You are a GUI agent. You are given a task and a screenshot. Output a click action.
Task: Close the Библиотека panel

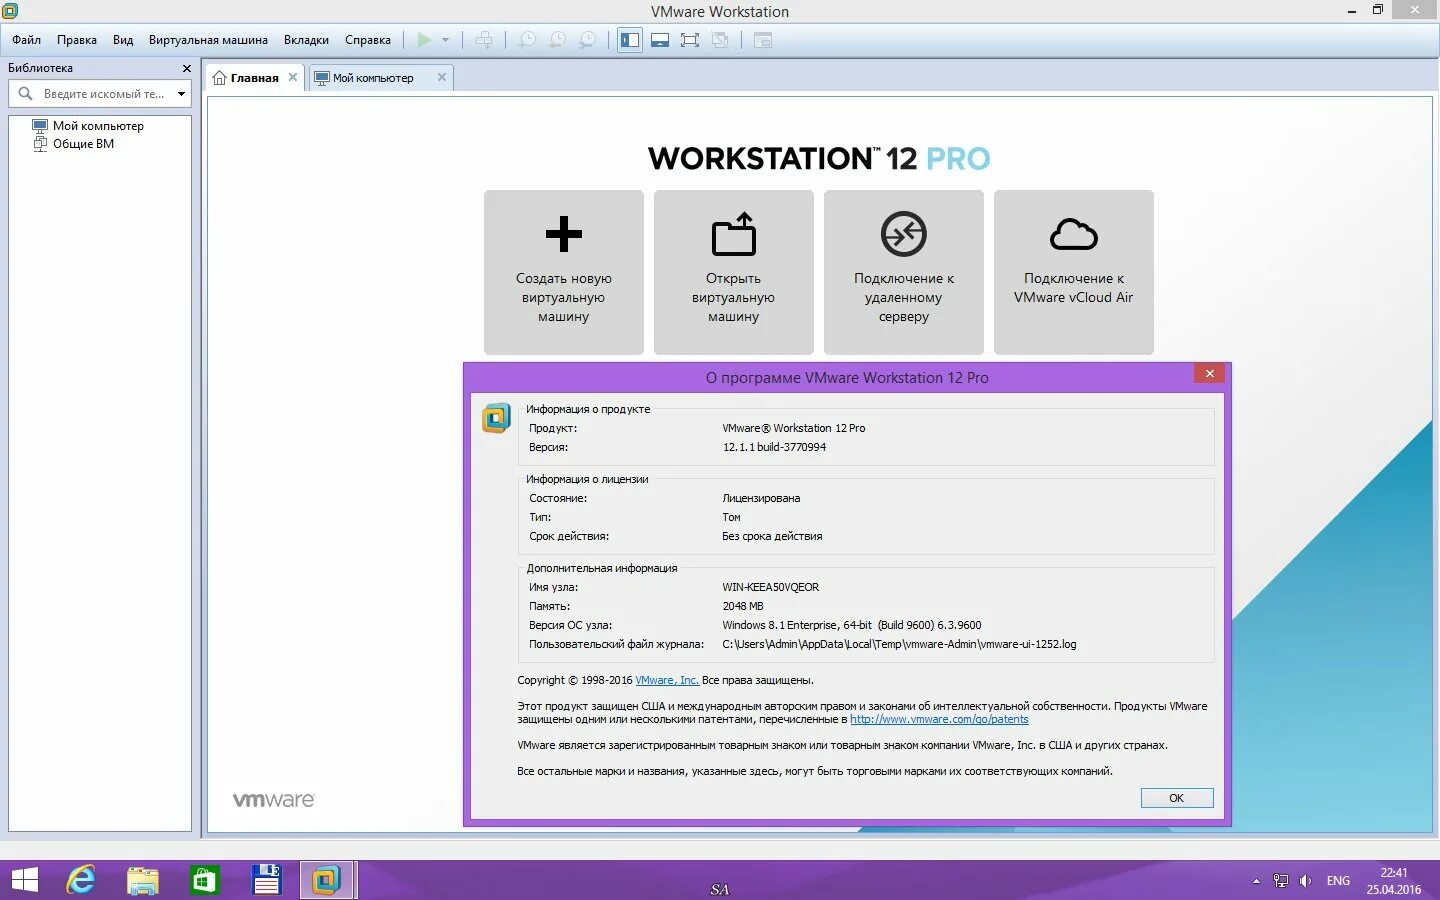point(186,68)
